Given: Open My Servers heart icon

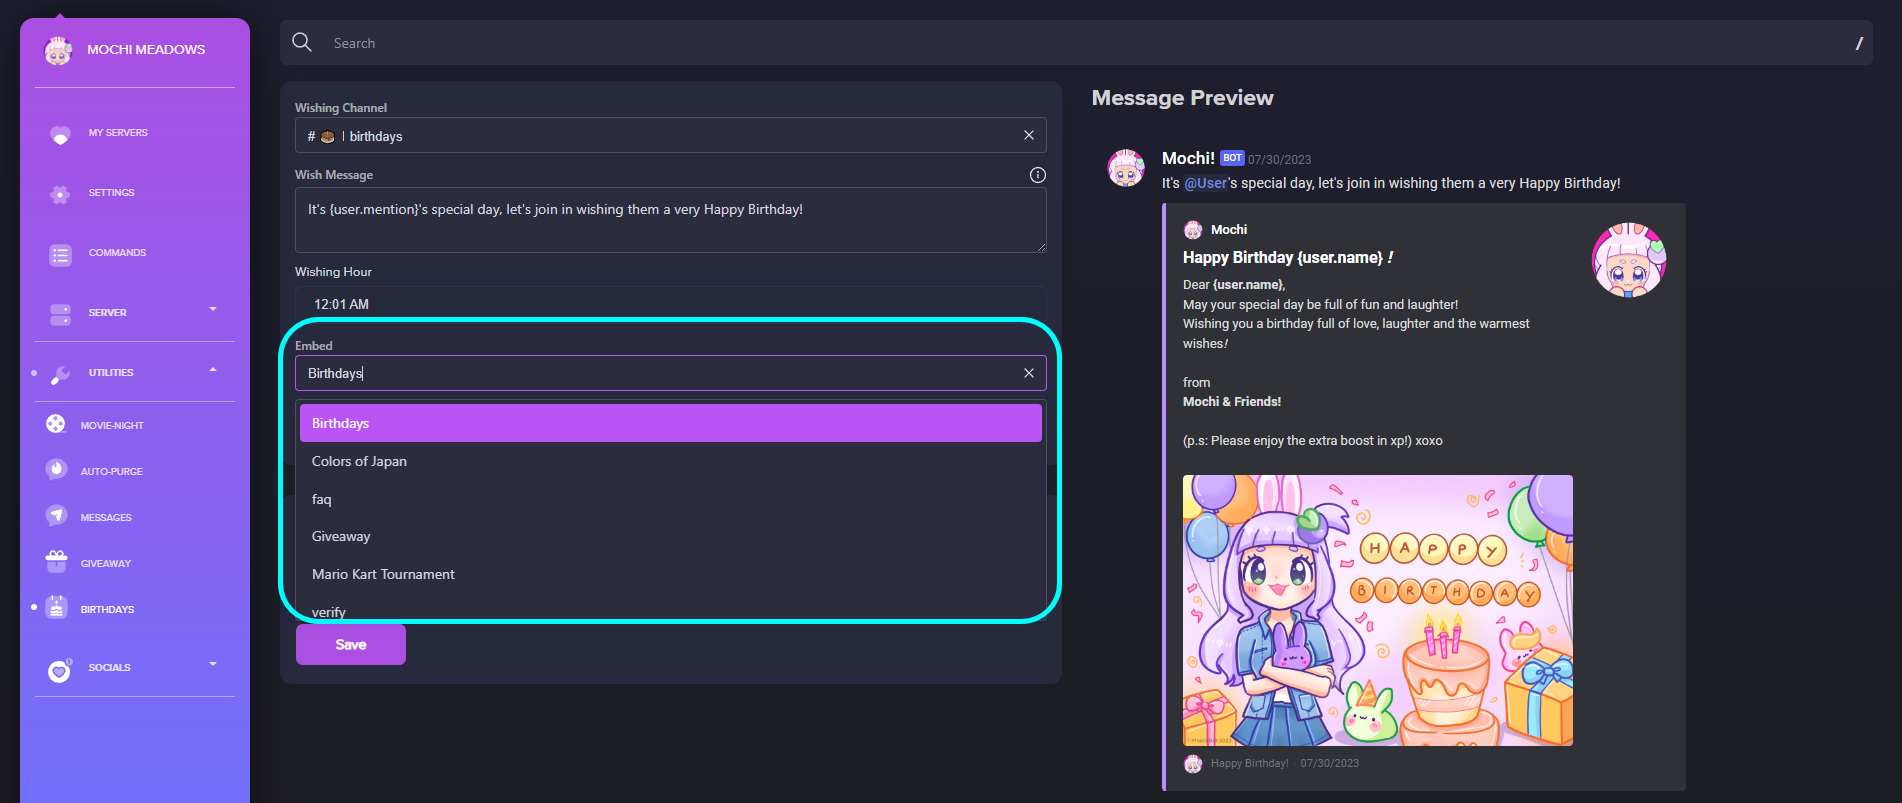Looking at the screenshot, I should coord(60,134).
